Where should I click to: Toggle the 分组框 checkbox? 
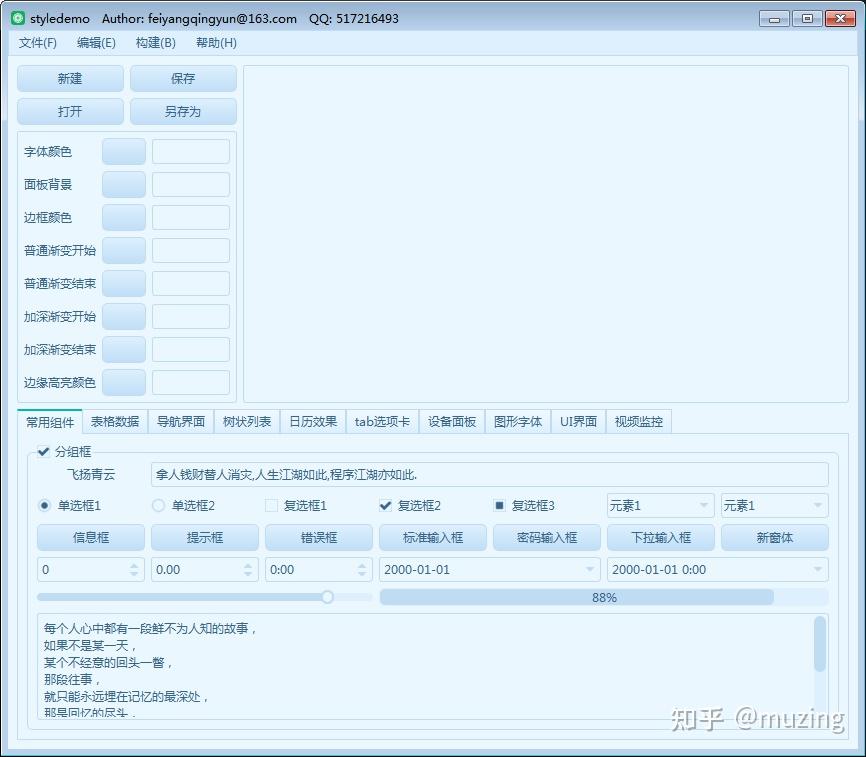(x=43, y=451)
